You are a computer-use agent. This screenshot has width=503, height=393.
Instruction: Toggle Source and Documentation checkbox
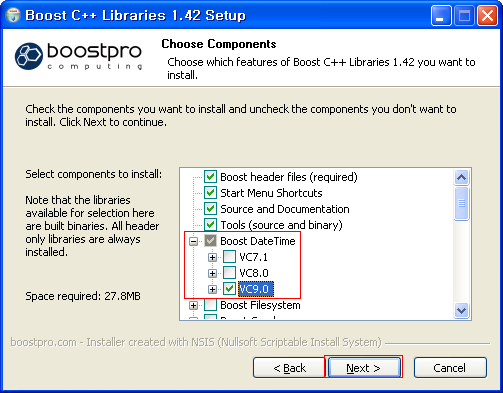click(x=210, y=208)
